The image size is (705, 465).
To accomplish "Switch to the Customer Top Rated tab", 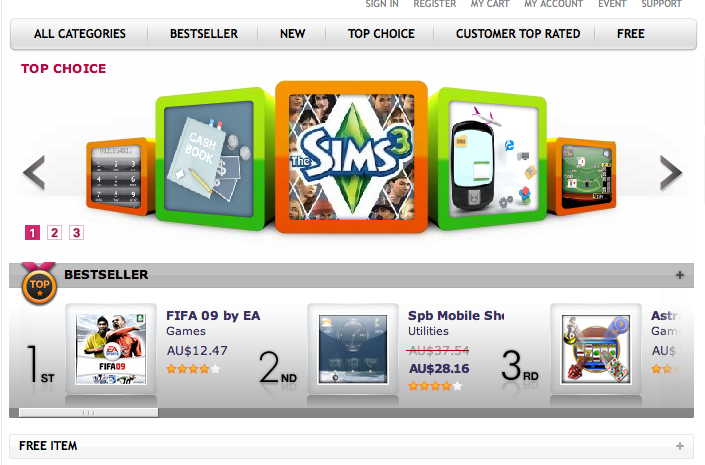I will (x=518, y=34).
